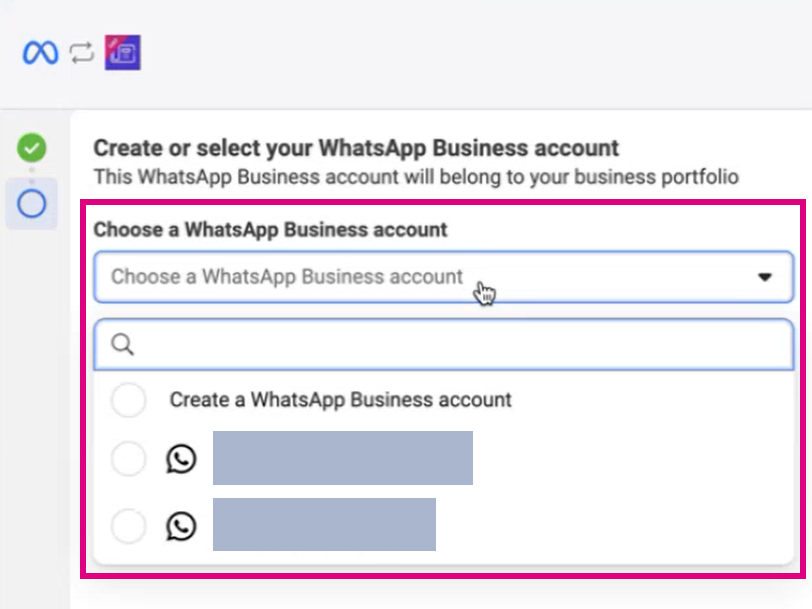
Task: Click the WhatsApp logo of first listed account
Action: pos(181,460)
